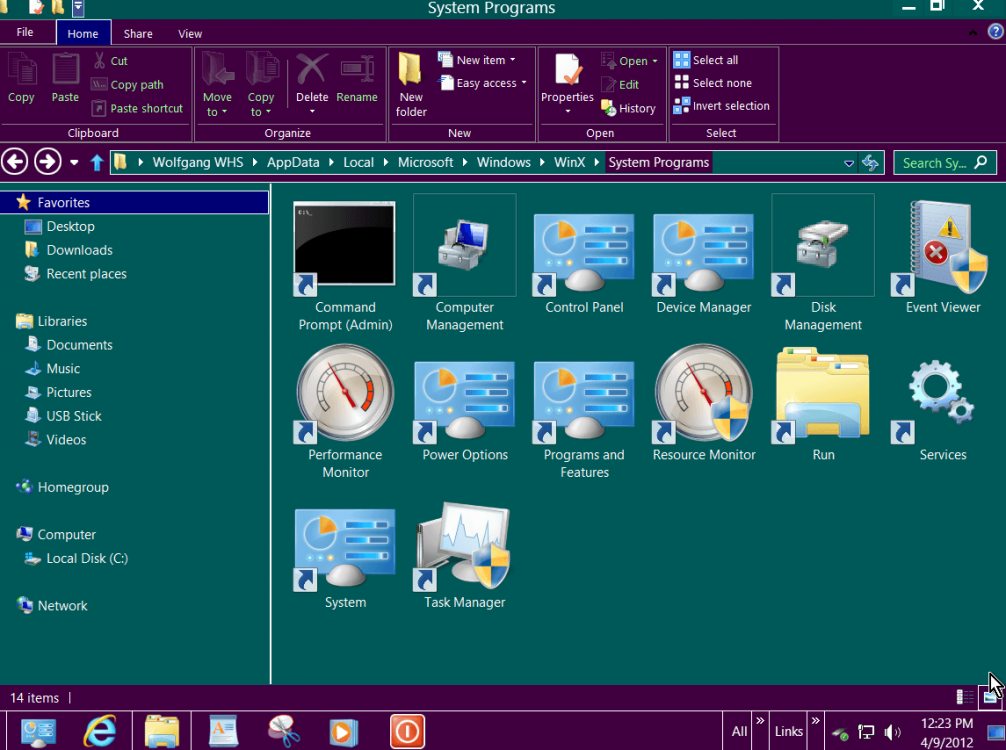
Task: Switch to the View ribbon tab
Action: pos(189,33)
